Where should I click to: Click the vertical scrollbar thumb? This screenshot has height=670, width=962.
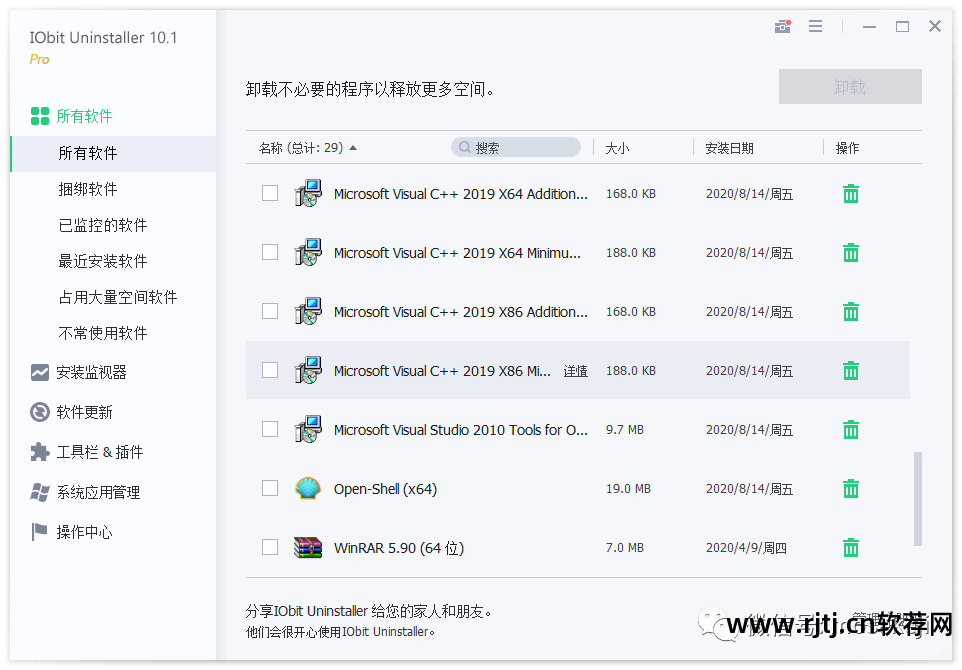[918, 499]
